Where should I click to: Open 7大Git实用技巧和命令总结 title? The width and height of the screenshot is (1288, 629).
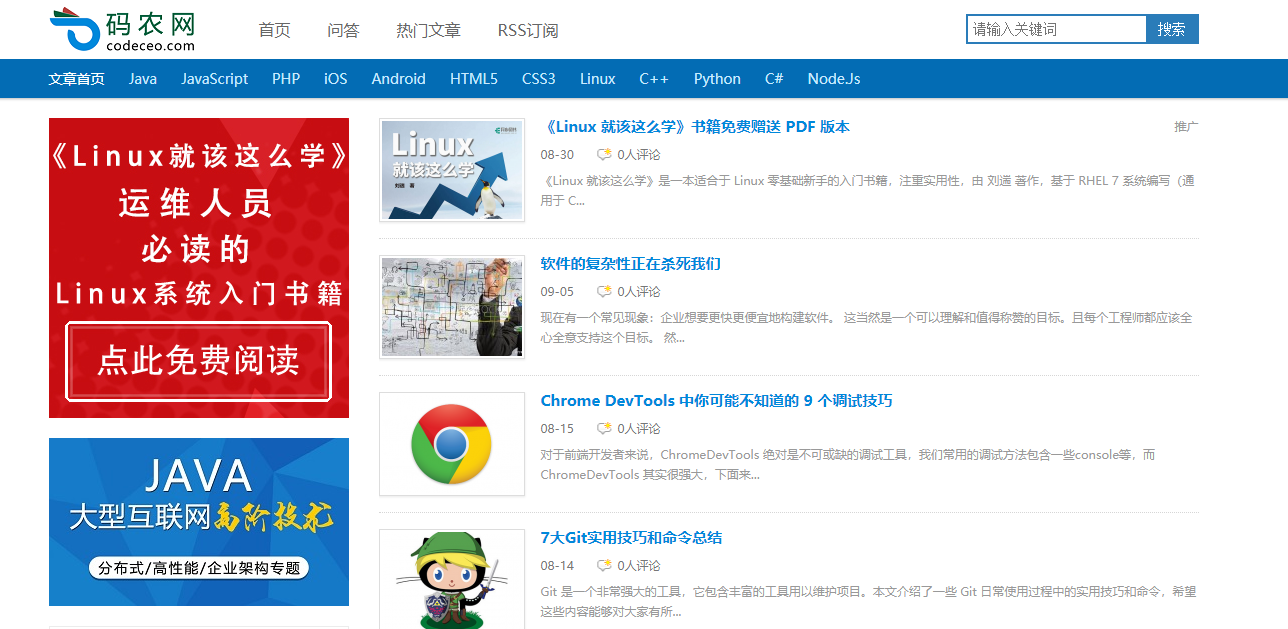[x=631, y=538]
